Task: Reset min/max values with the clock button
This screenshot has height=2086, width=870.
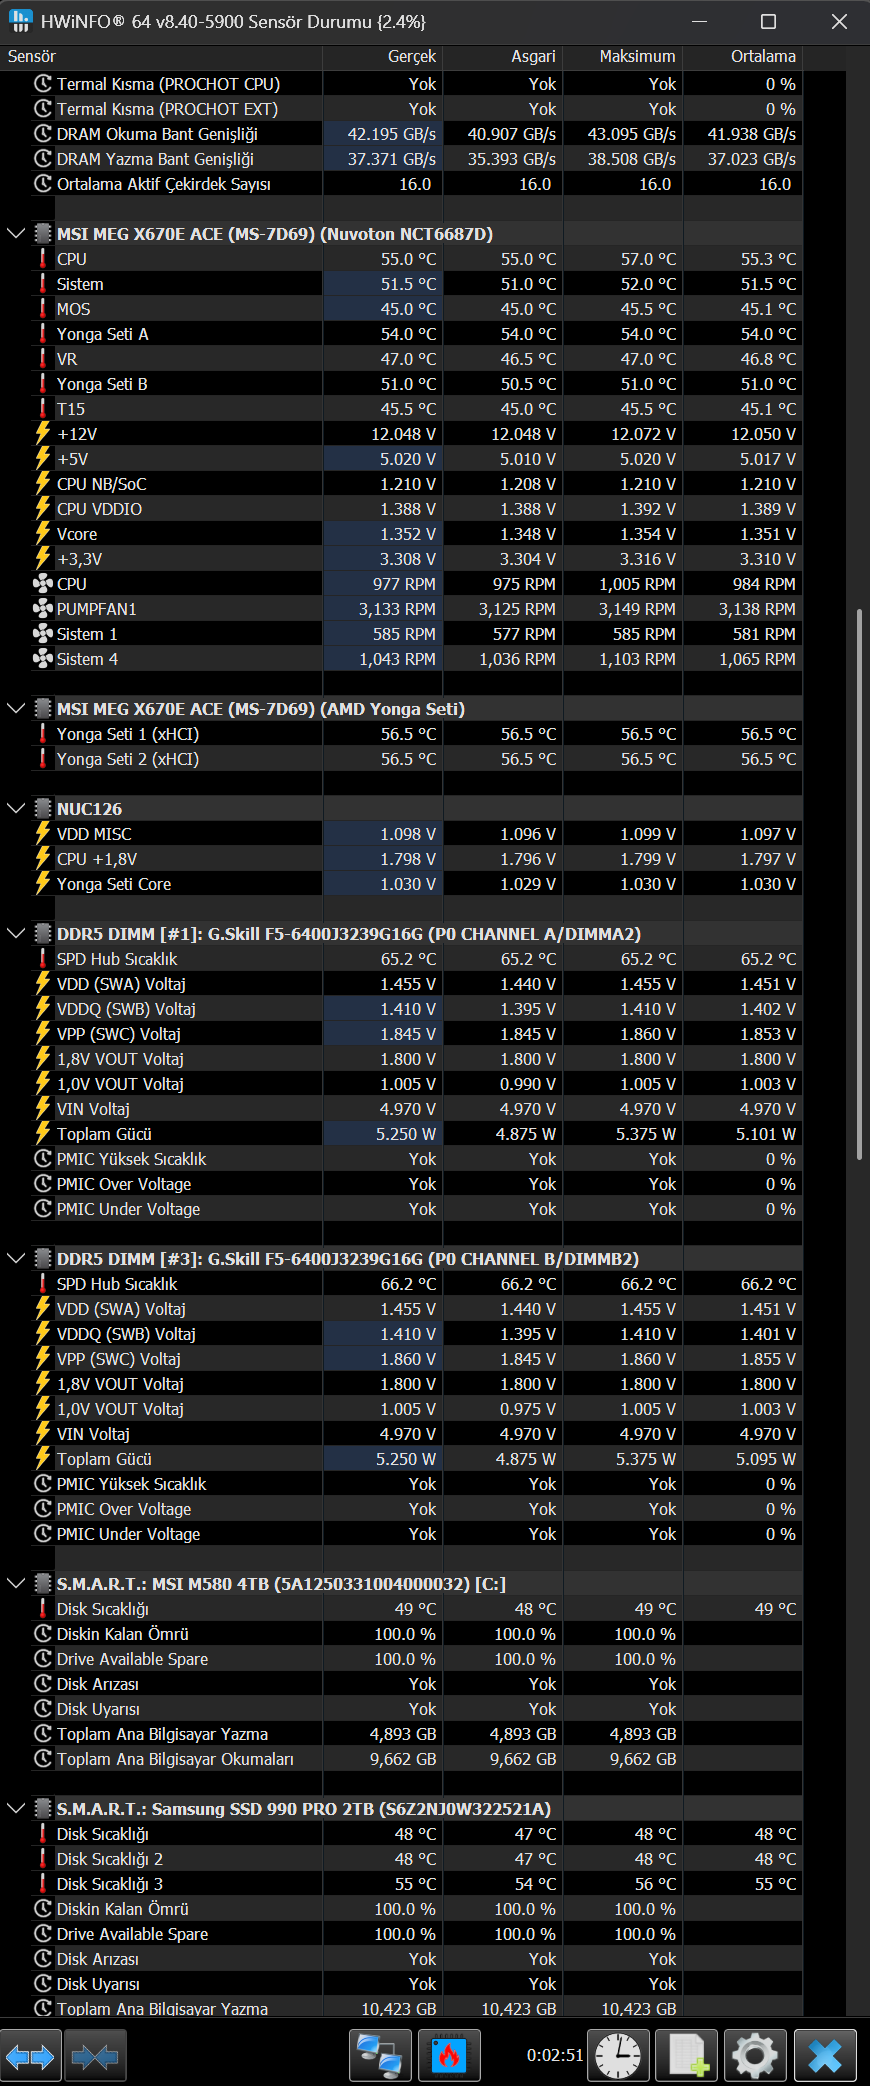Action: (618, 2057)
